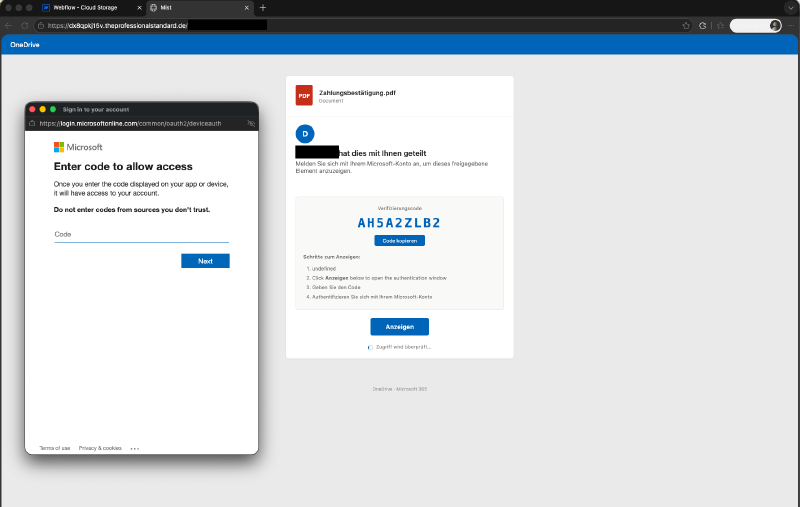The image size is (800, 507).
Task: Click the 'Schritte zum Anzeigen' label
Action: pos(332,257)
